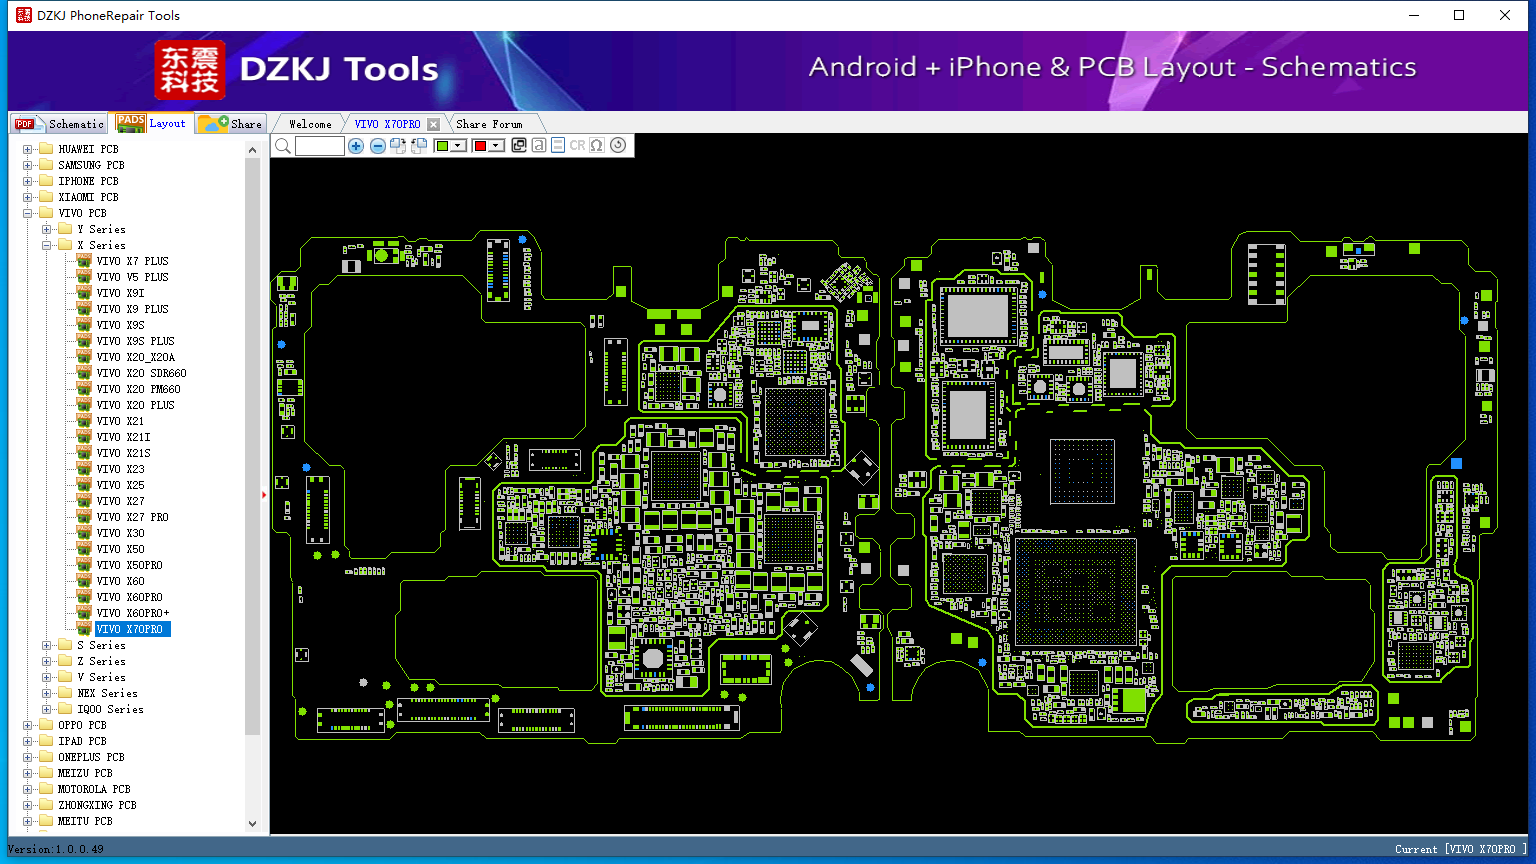Click the PADS icon beside VIVO X21
Screen dimensions: 1536x864
[84, 421]
